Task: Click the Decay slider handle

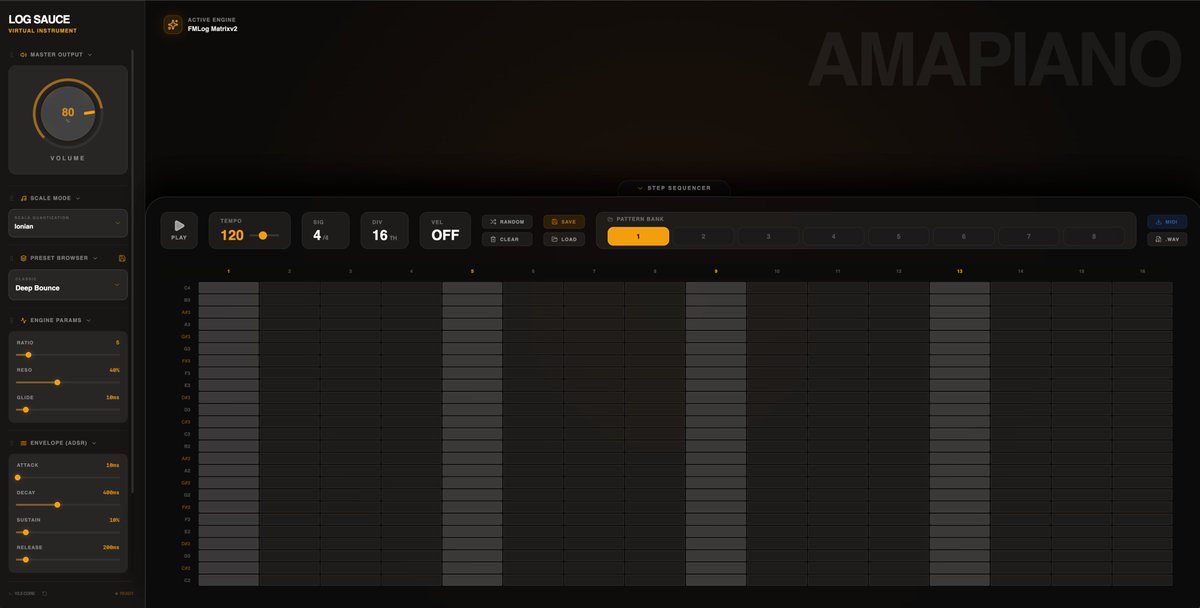Action: click(x=57, y=504)
